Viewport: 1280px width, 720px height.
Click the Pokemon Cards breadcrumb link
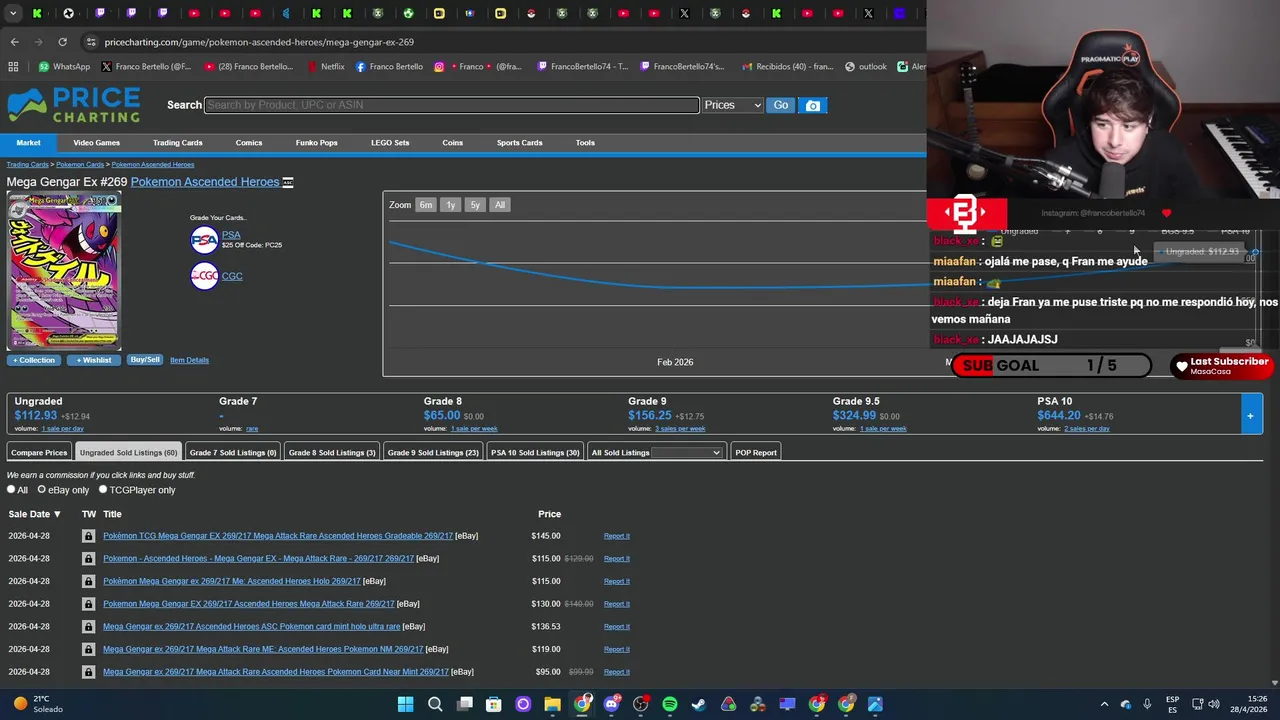tap(80, 164)
